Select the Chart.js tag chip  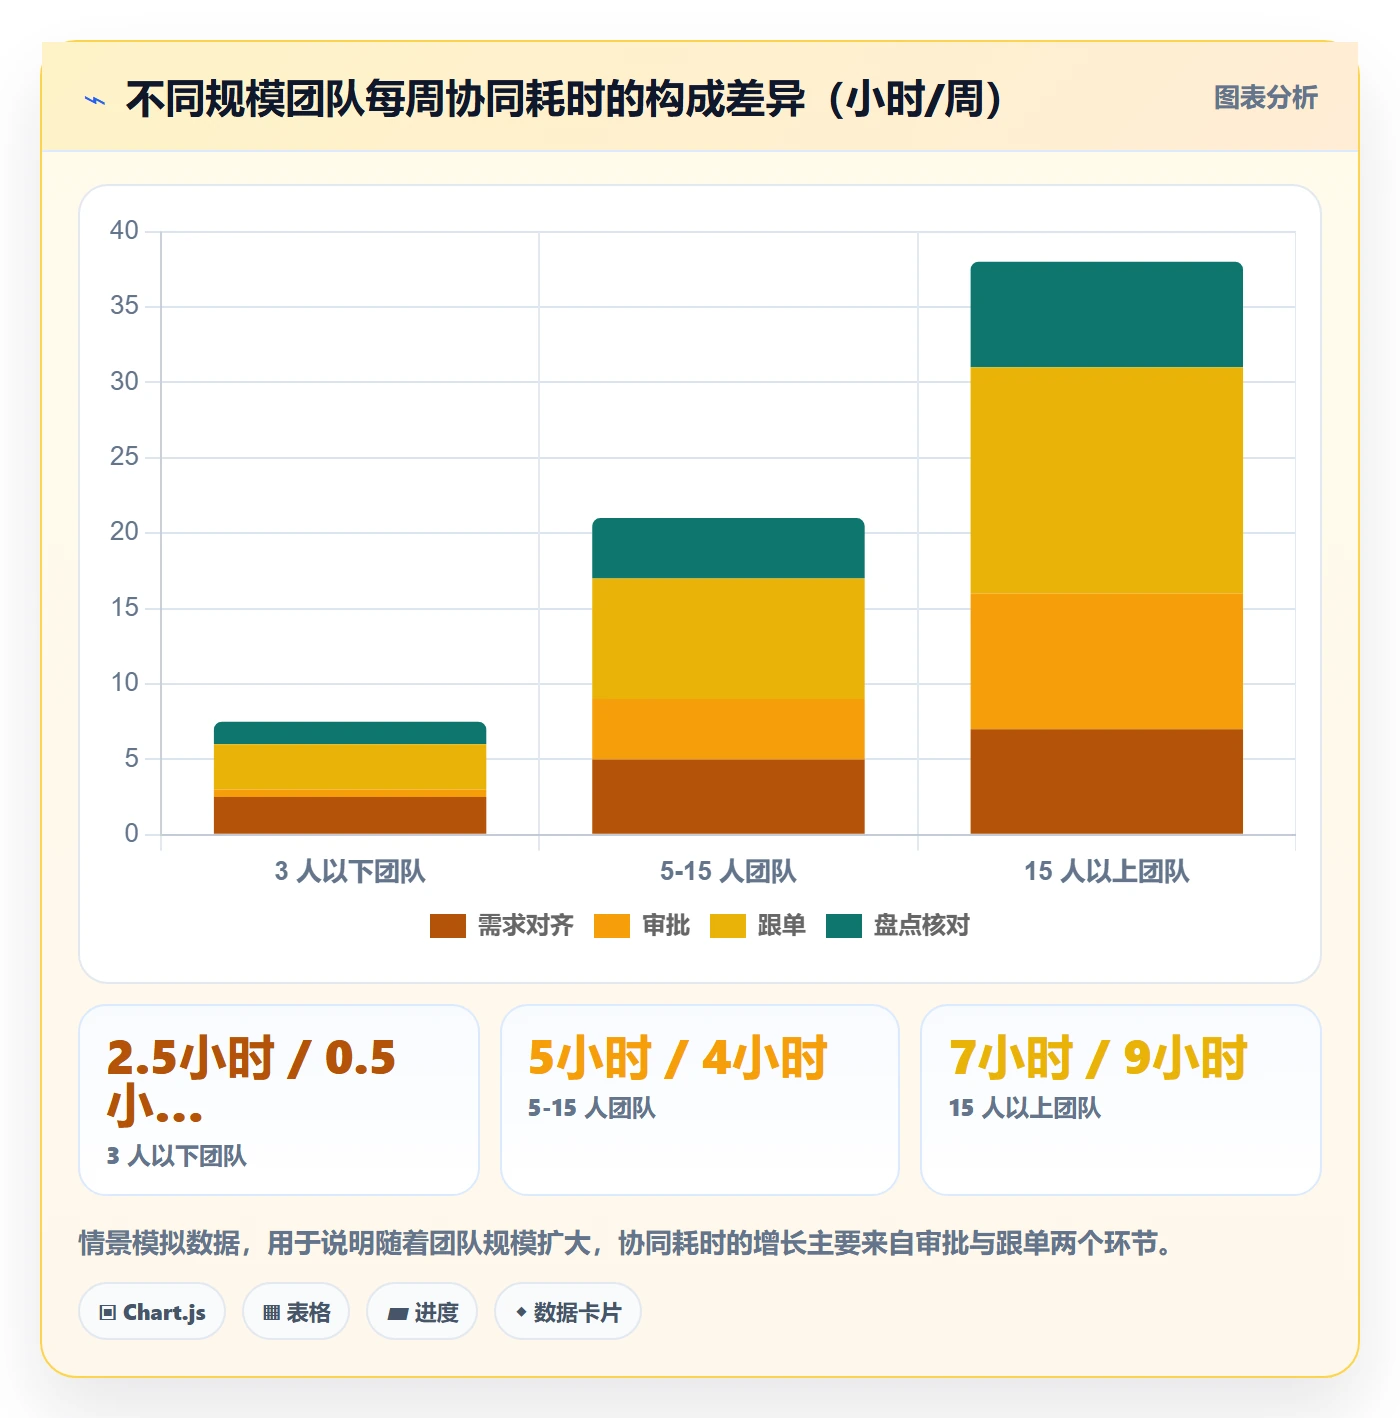(152, 1312)
